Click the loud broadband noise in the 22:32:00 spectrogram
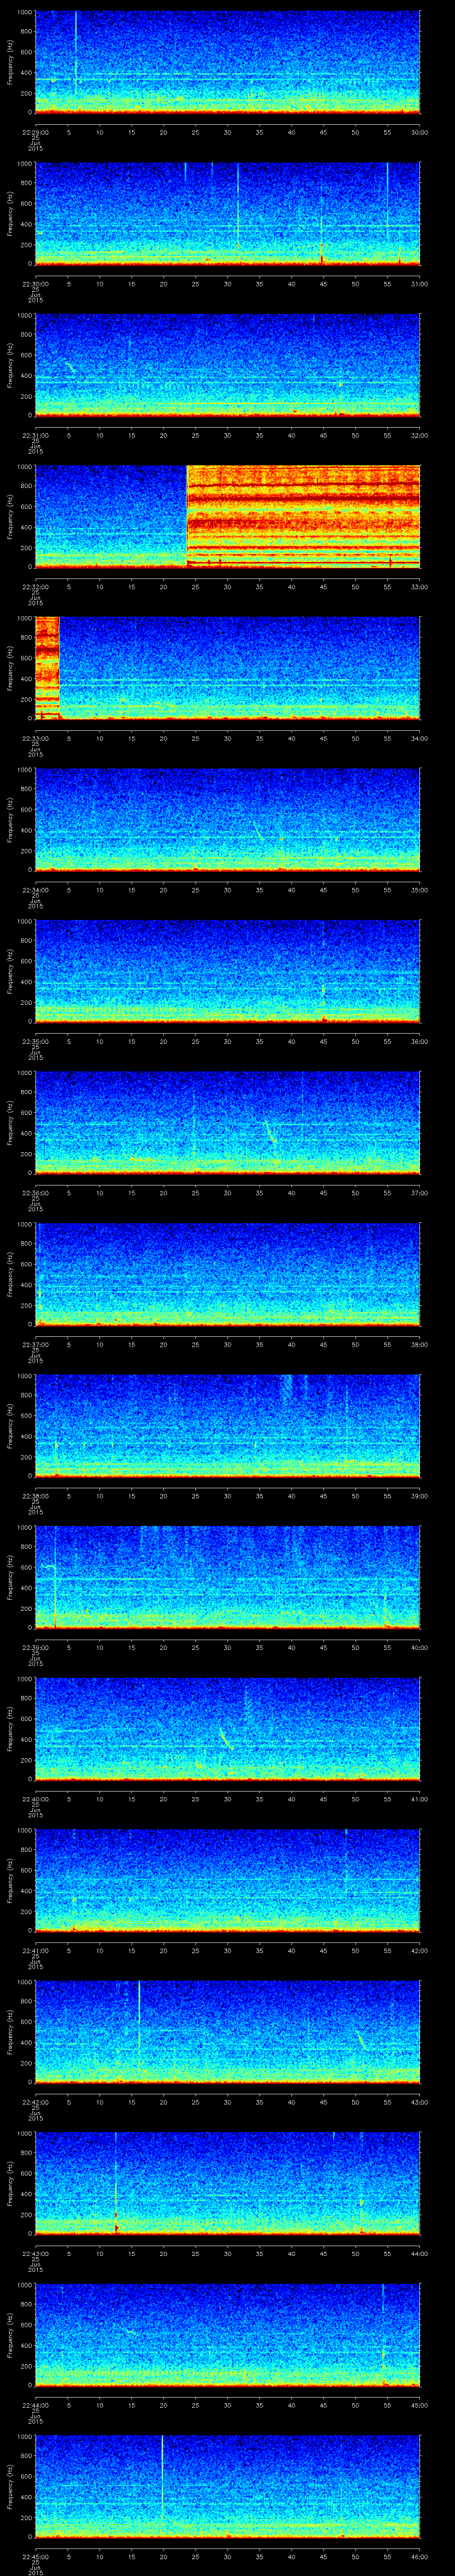455x2576 pixels. click(303, 516)
